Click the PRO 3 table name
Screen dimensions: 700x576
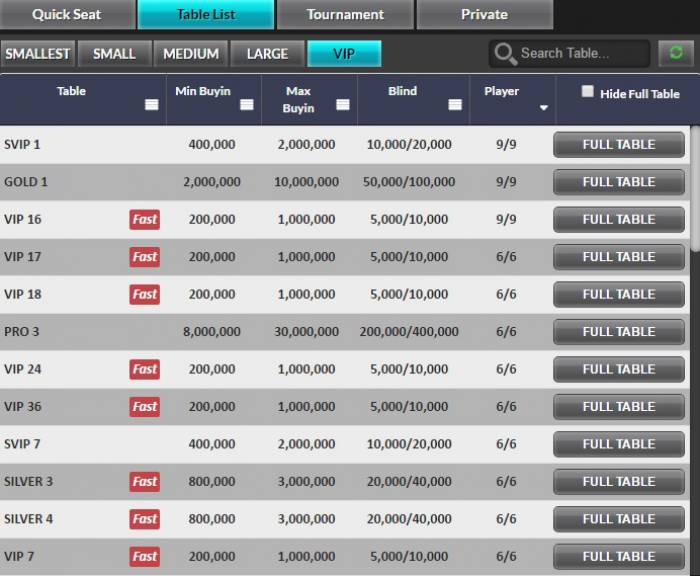click(x=21, y=332)
